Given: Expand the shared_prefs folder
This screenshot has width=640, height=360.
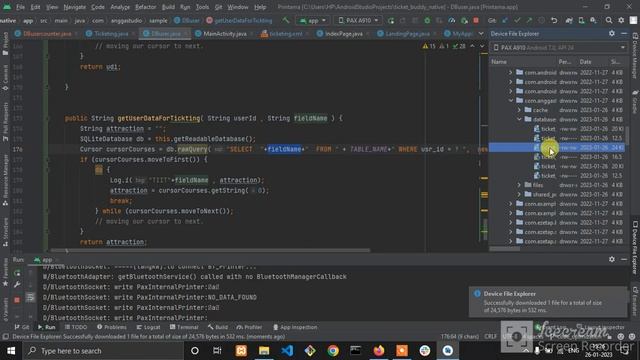Looking at the screenshot, I should coord(519,194).
